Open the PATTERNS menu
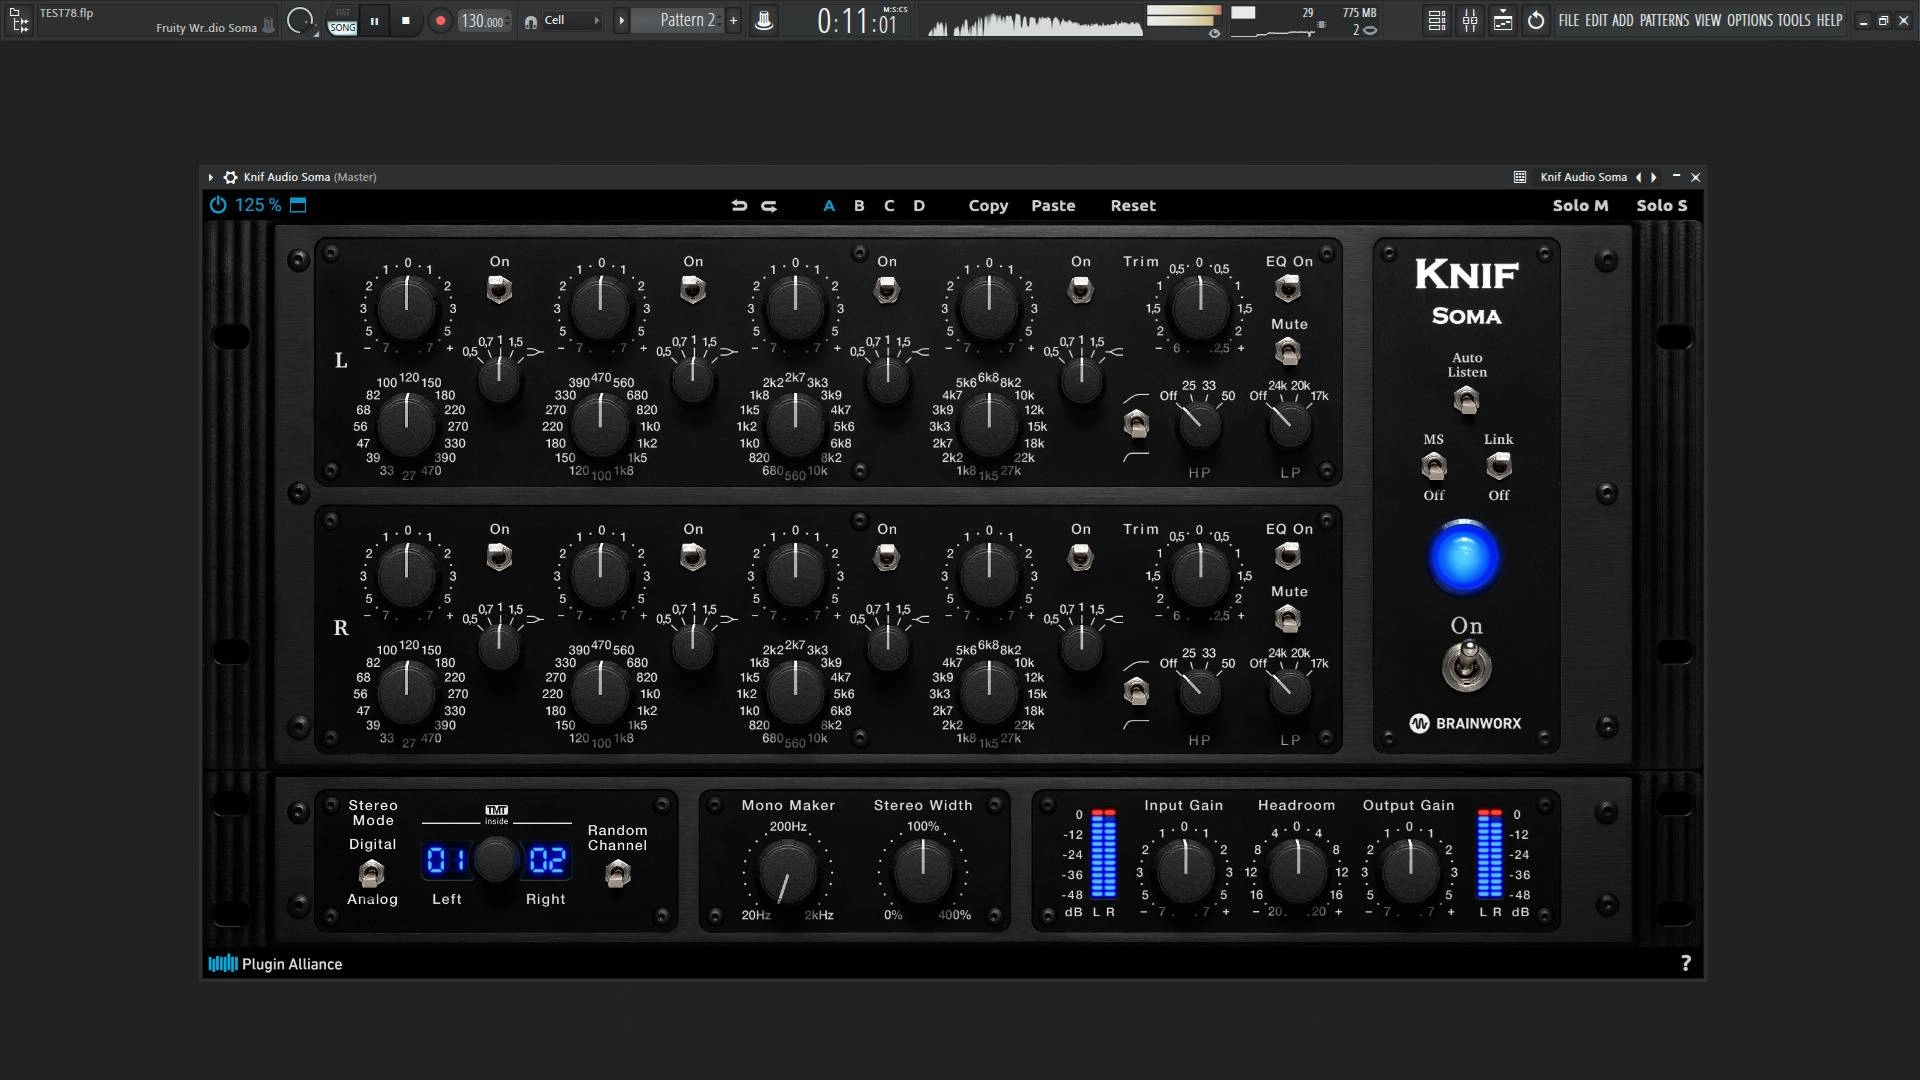The image size is (1920, 1080). [1664, 20]
